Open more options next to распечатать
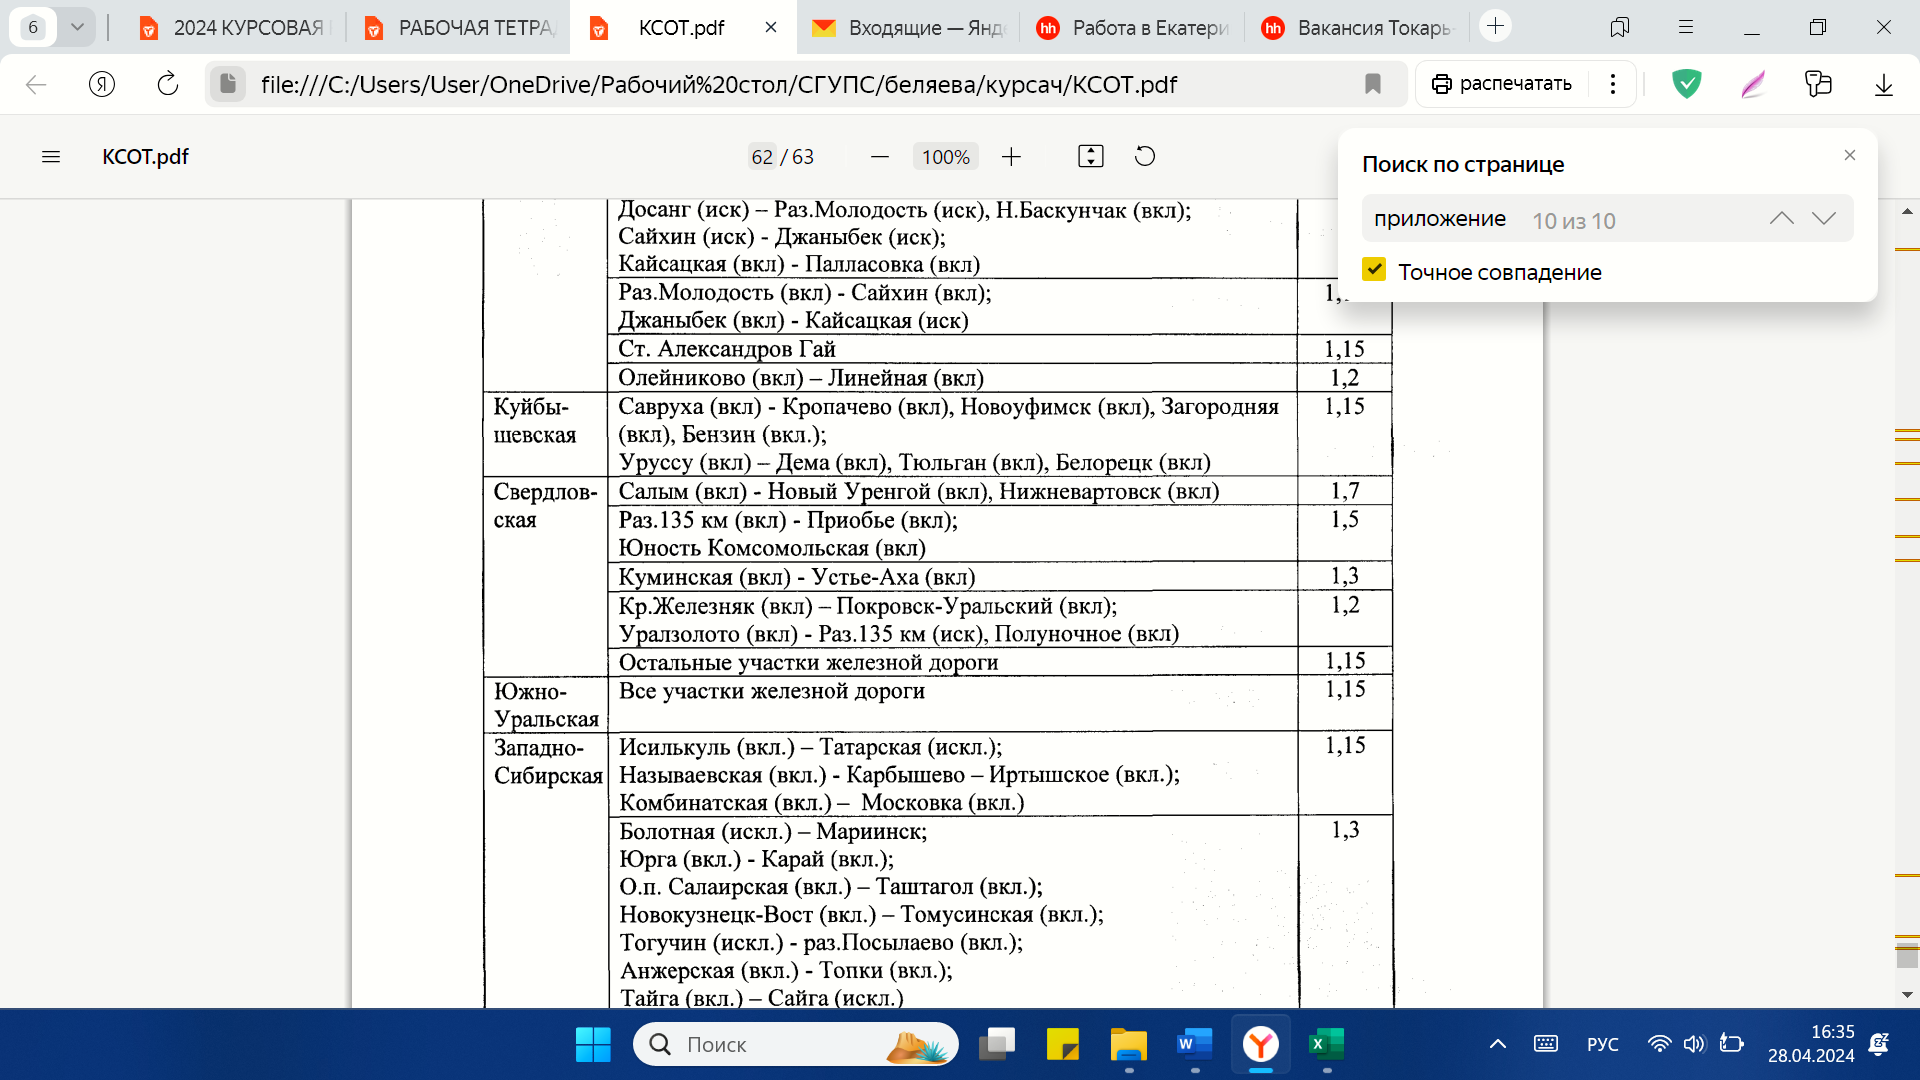This screenshot has width=1920, height=1080. 1612,84
